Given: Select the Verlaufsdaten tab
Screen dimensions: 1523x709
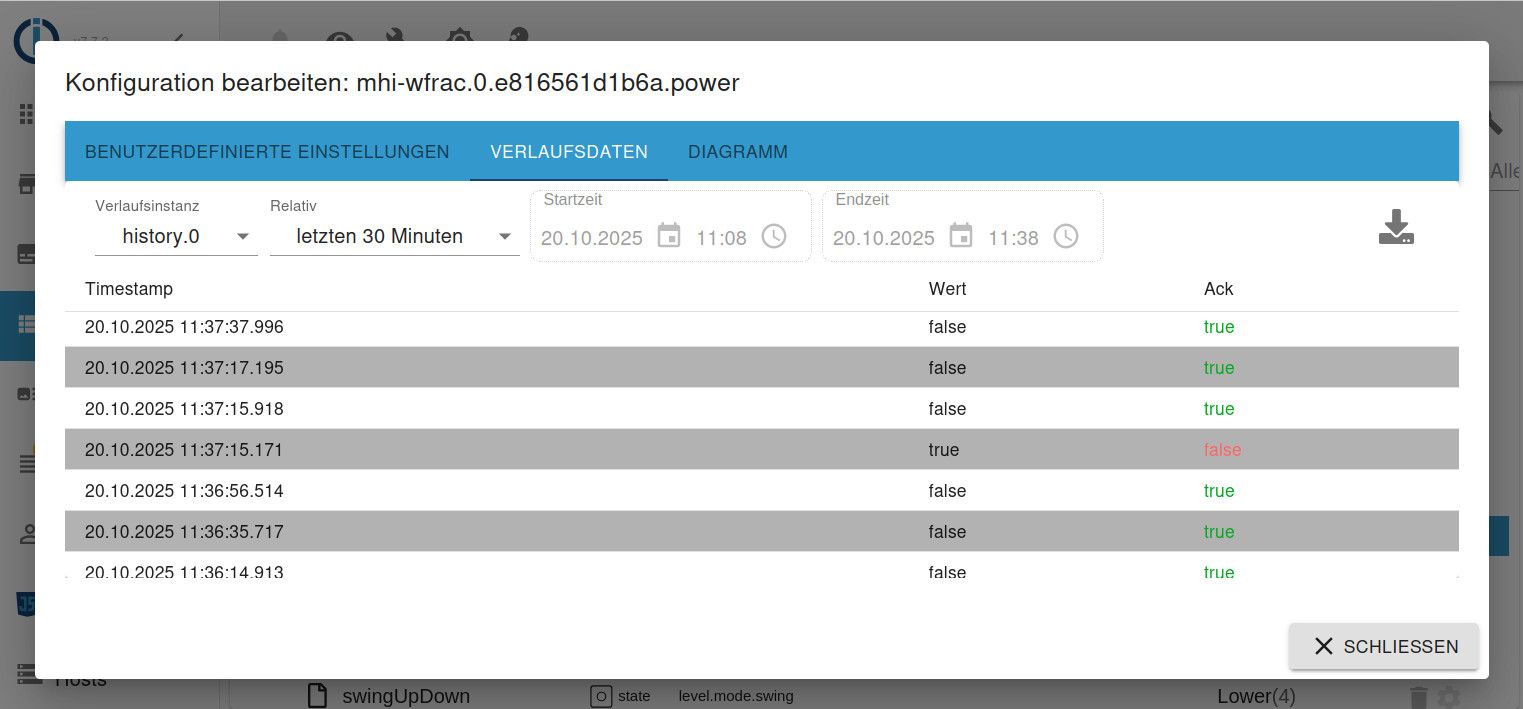Looking at the screenshot, I should (x=569, y=152).
